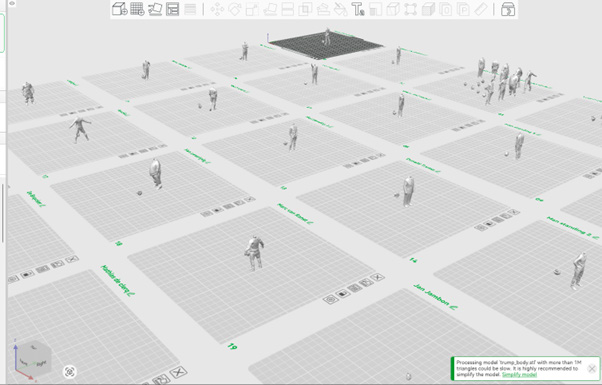602x385 pixels.
Task: Remove plate 18 with its X icon
Action: pyautogui.click(x=250, y=199)
